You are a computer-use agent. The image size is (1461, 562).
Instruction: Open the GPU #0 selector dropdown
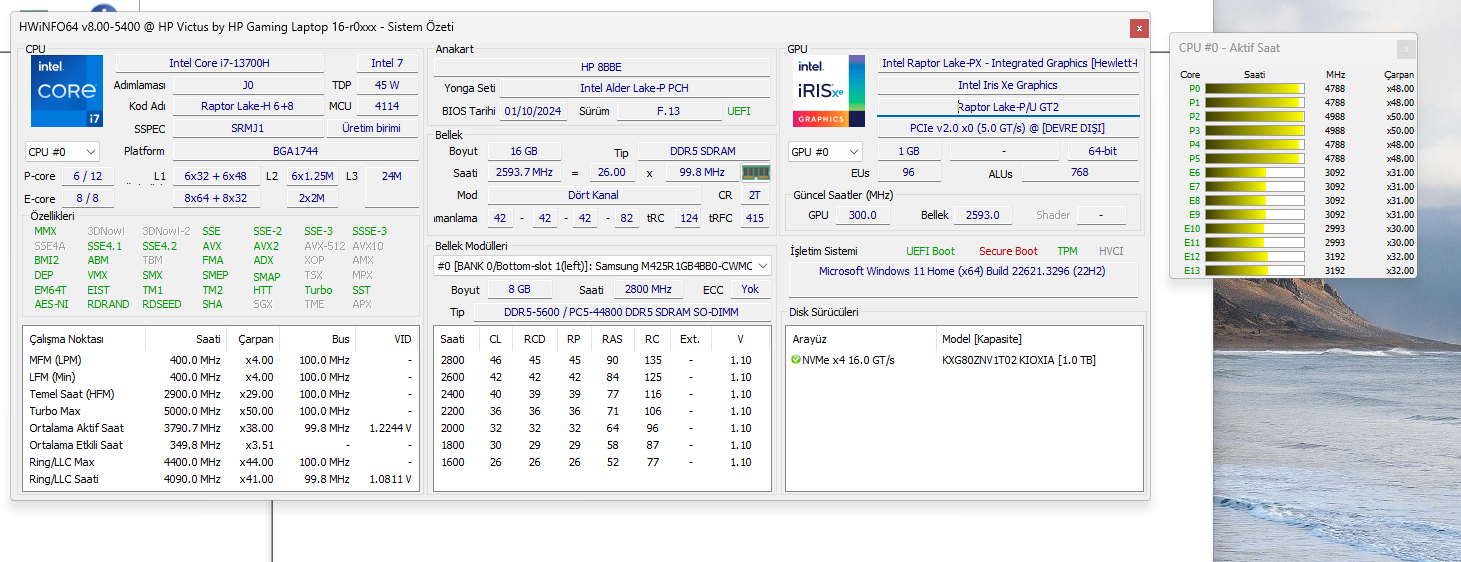(x=825, y=152)
